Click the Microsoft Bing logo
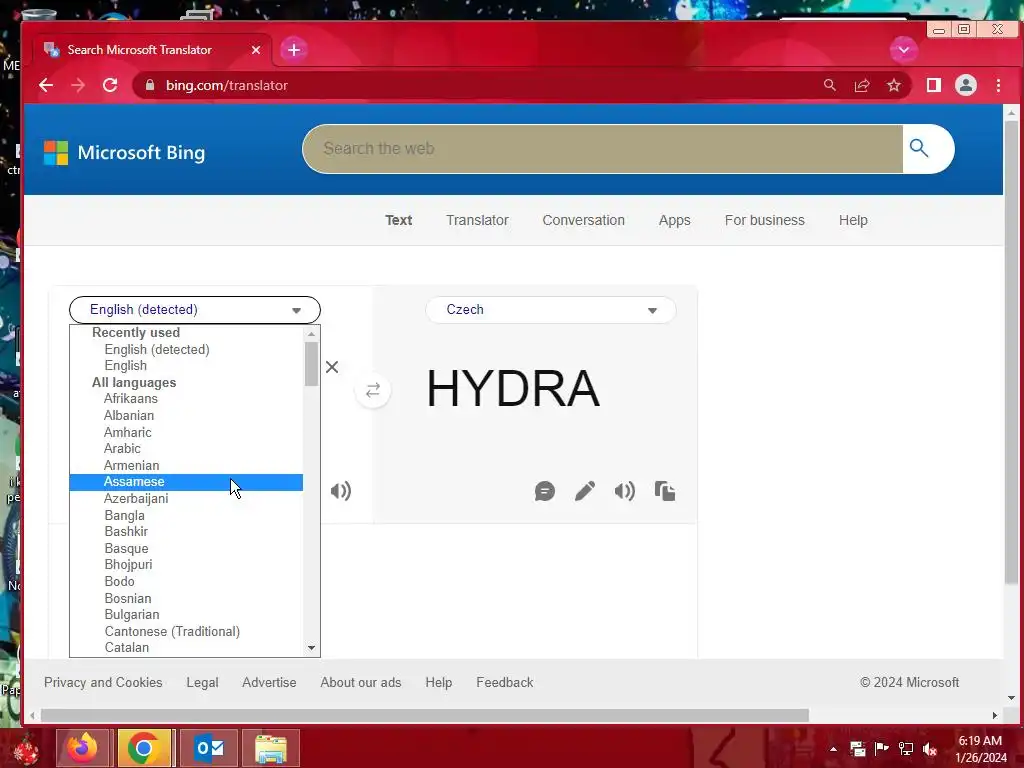The height and width of the screenshot is (768, 1024). click(124, 153)
